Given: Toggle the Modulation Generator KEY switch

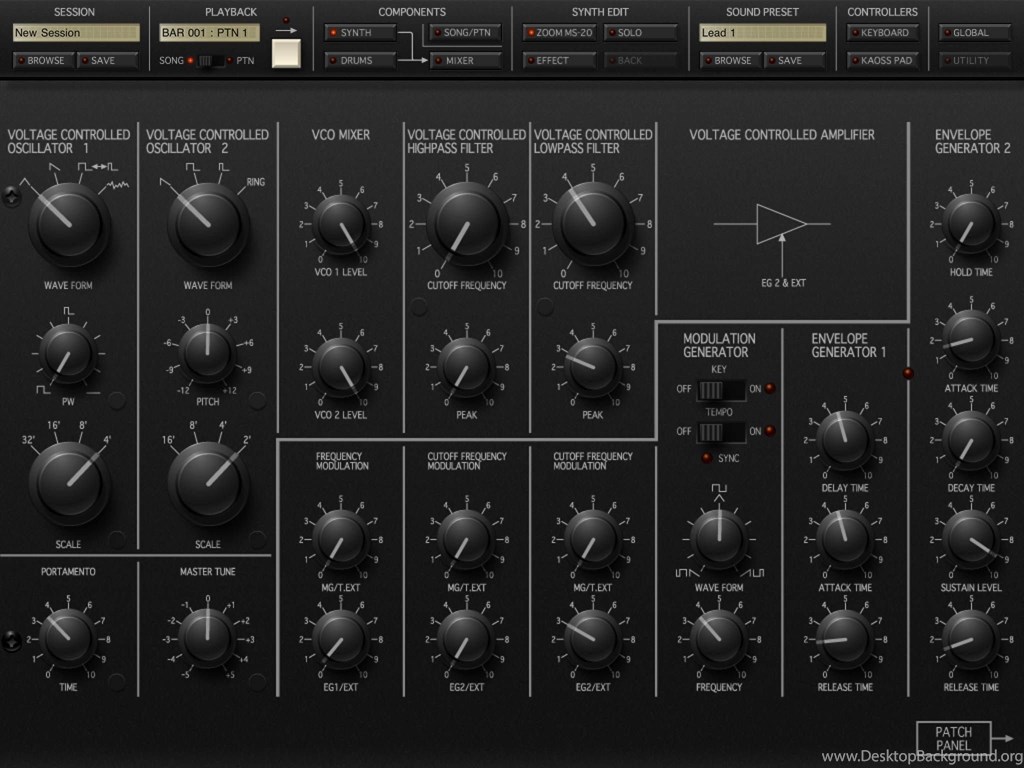Looking at the screenshot, I should pyautogui.click(x=721, y=390).
